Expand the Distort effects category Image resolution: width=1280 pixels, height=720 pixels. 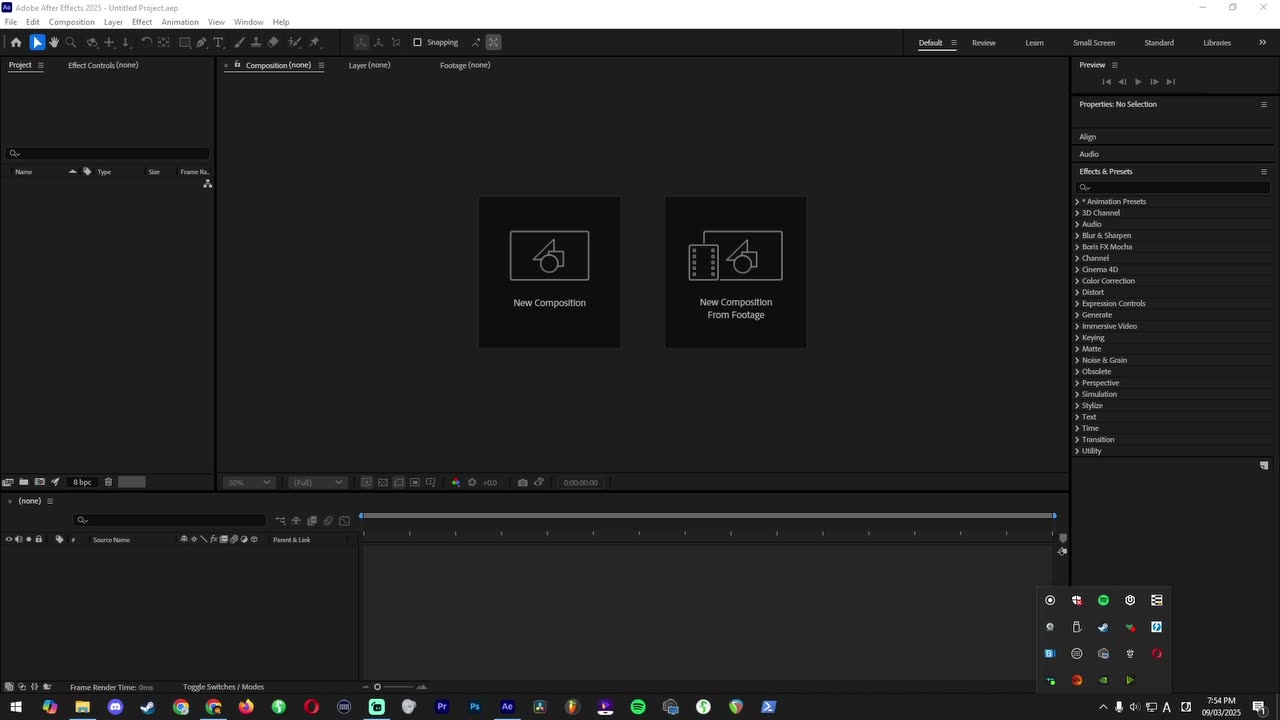(1077, 292)
